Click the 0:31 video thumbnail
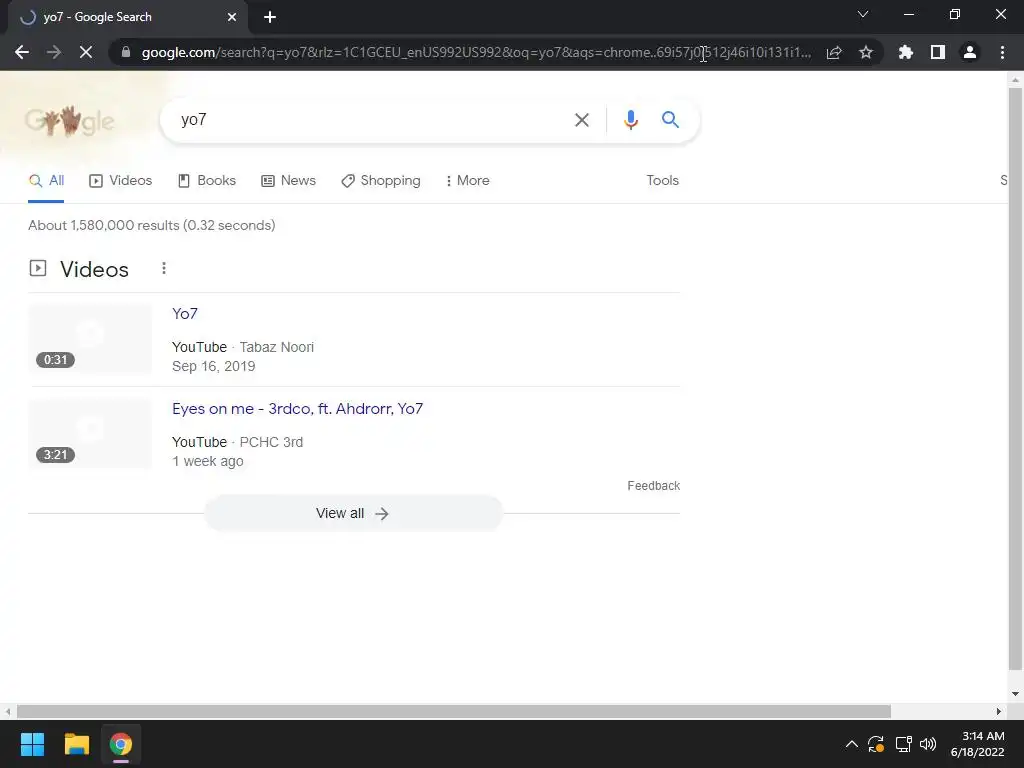1024x768 pixels. point(90,339)
